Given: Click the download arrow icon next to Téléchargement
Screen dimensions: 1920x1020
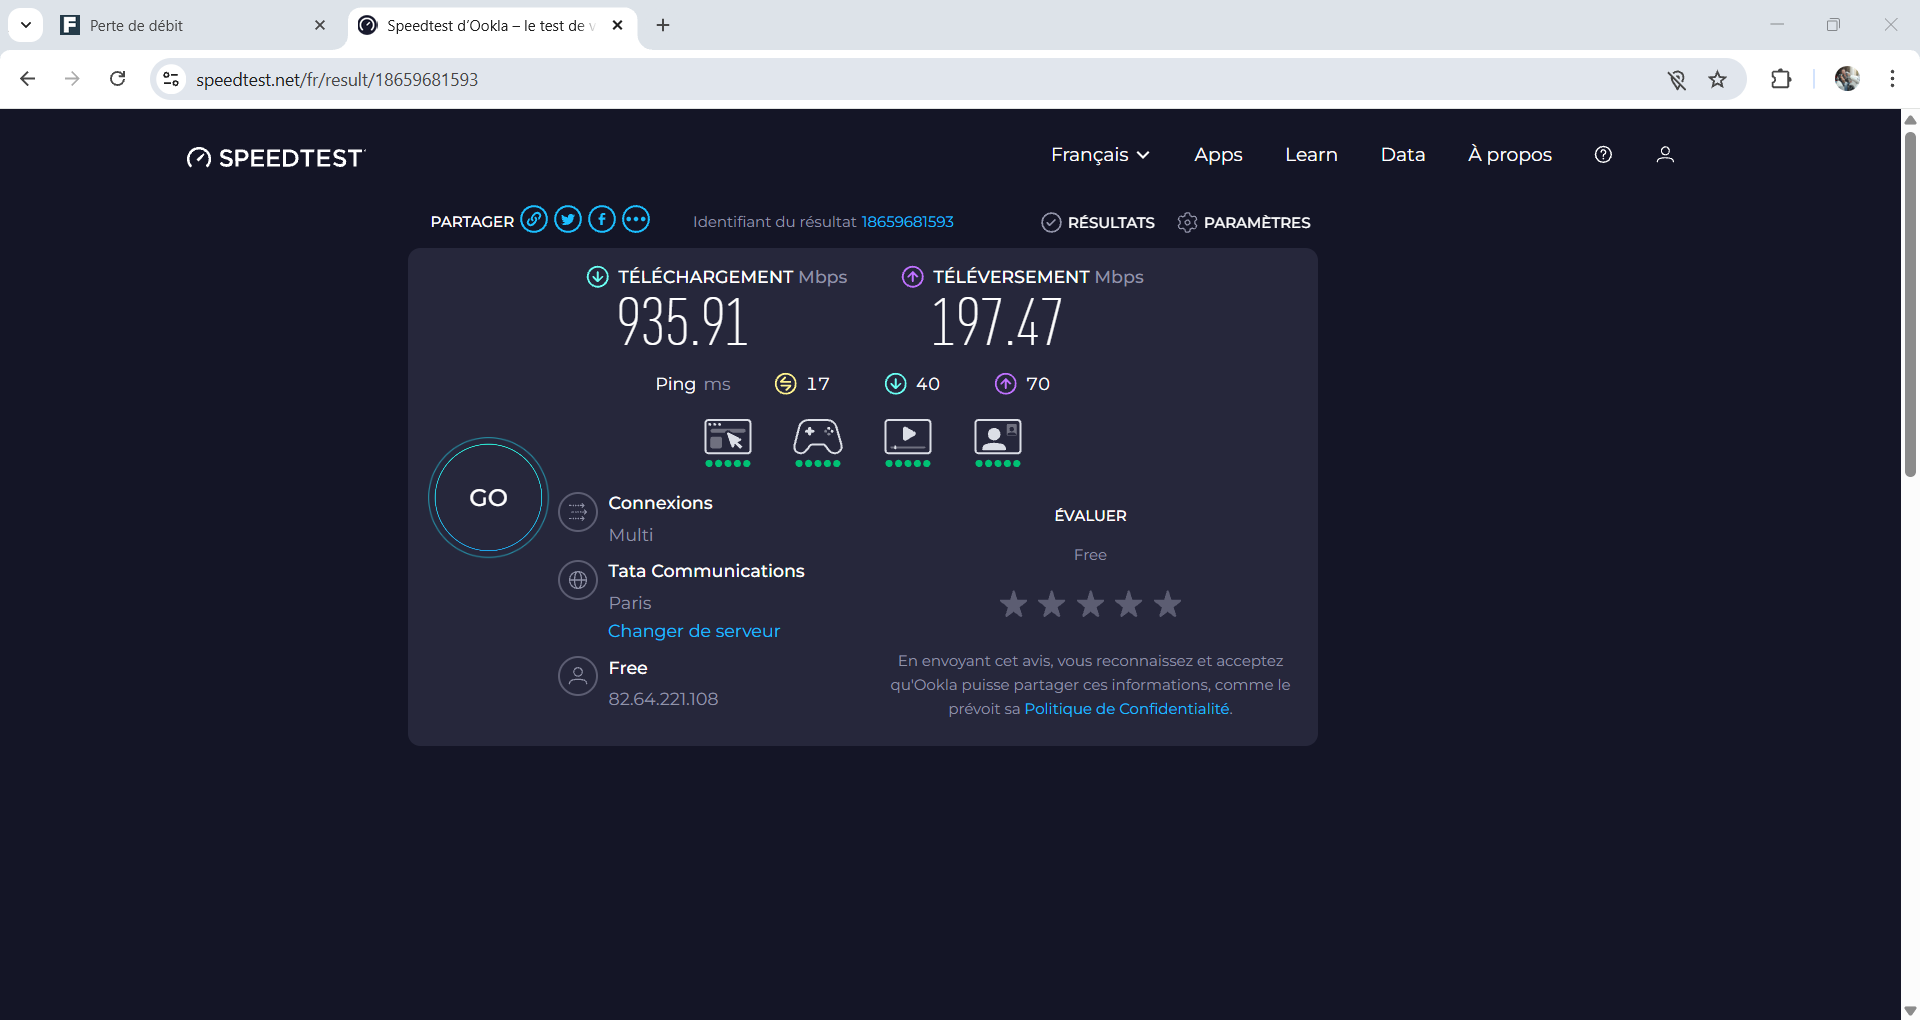Looking at the screenshot, I should coord(597,277).
